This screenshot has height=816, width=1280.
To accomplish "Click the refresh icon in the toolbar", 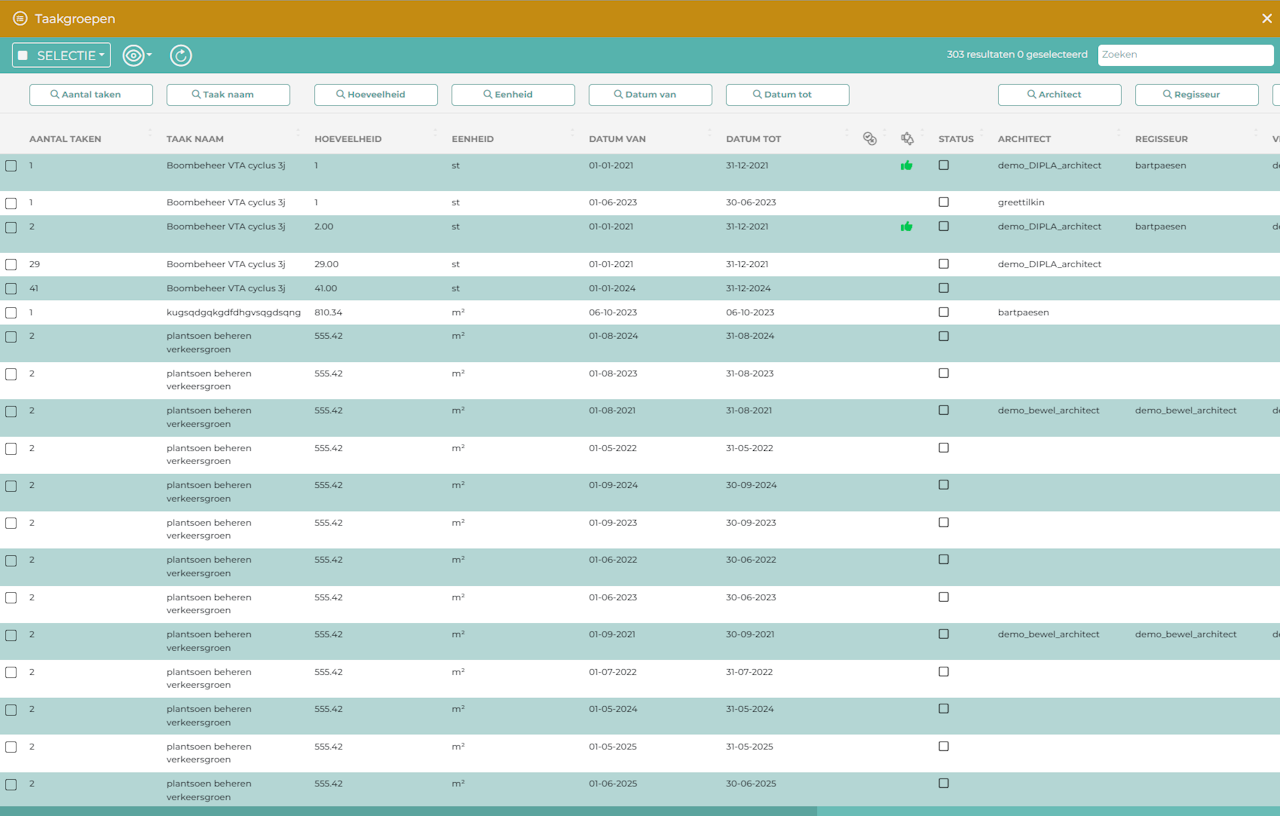I will 180,56.
